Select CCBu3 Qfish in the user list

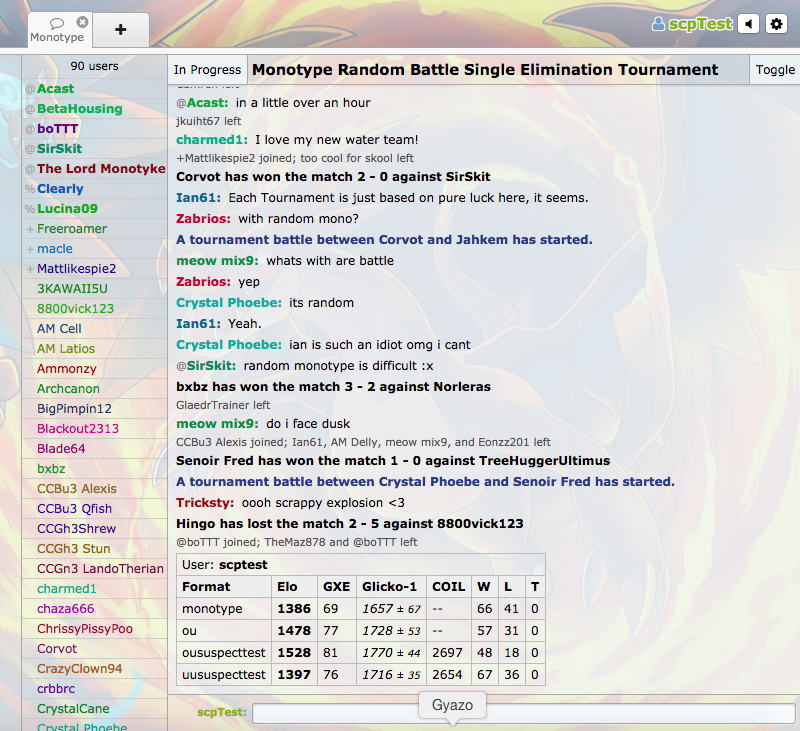click(95, 509)
